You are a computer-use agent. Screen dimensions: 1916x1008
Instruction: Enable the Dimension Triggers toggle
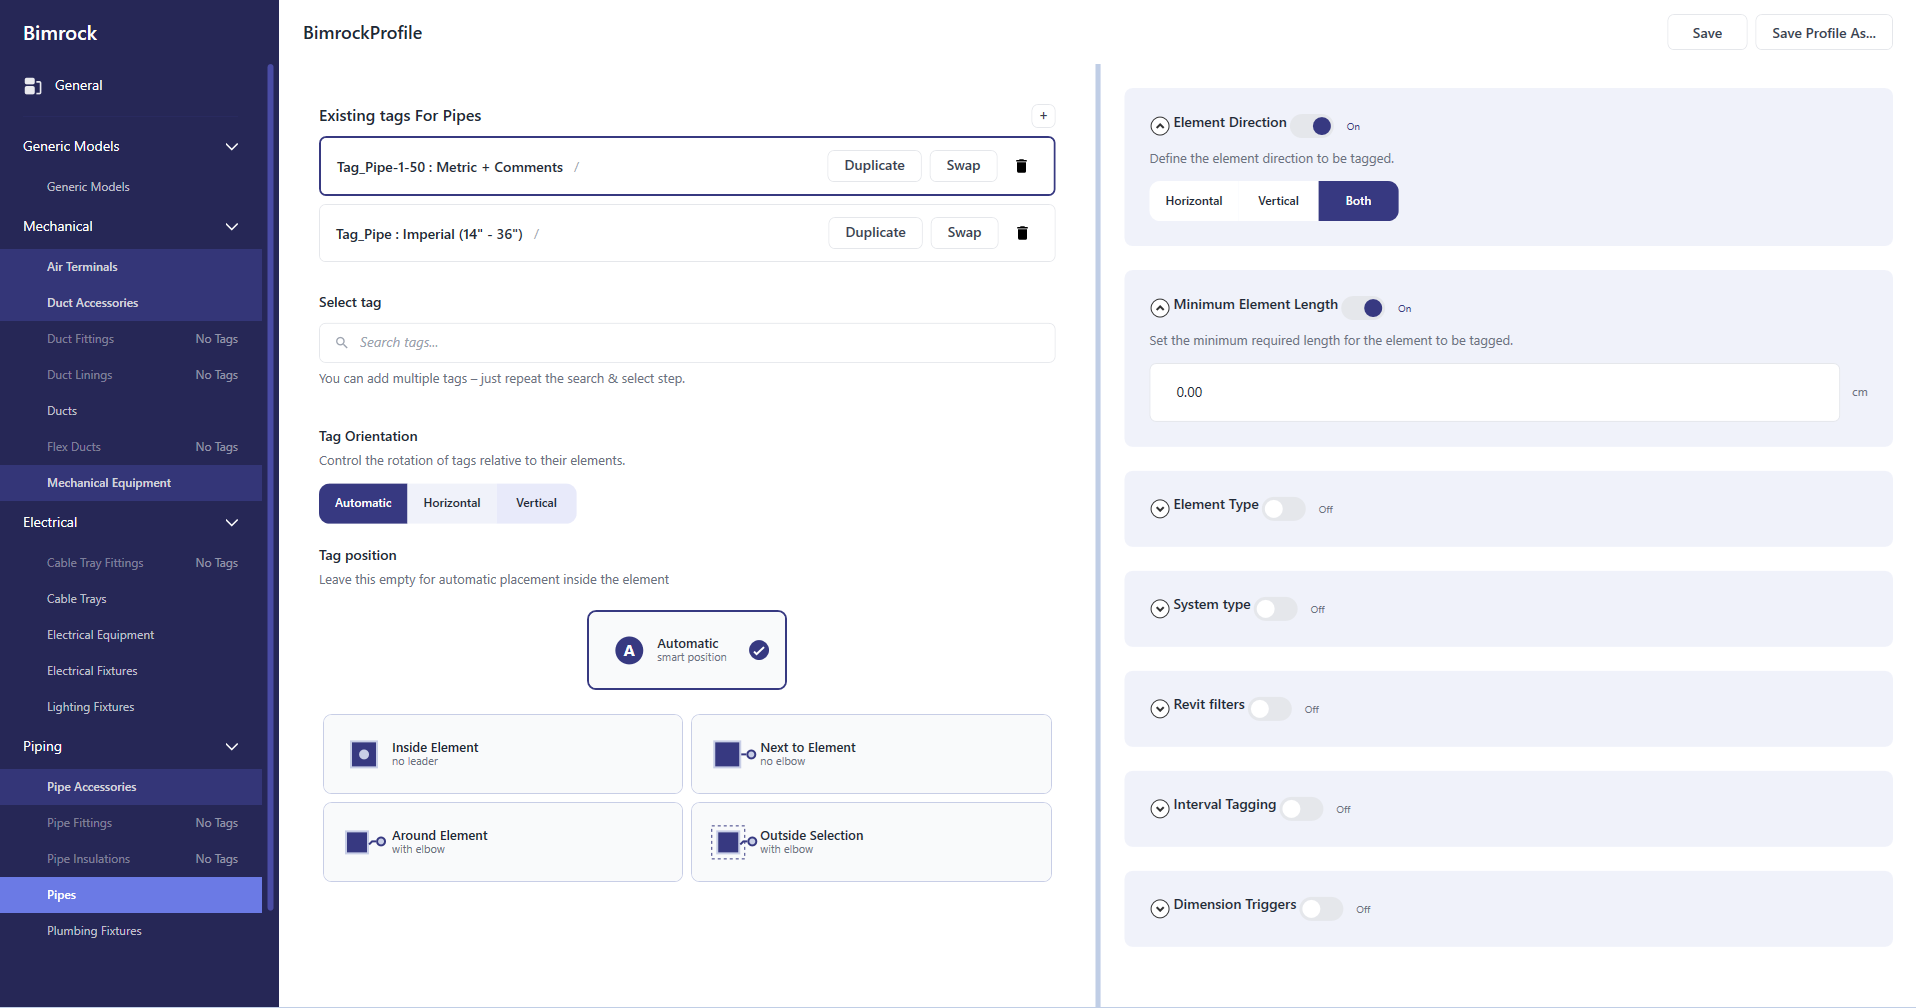point(1321,908)
